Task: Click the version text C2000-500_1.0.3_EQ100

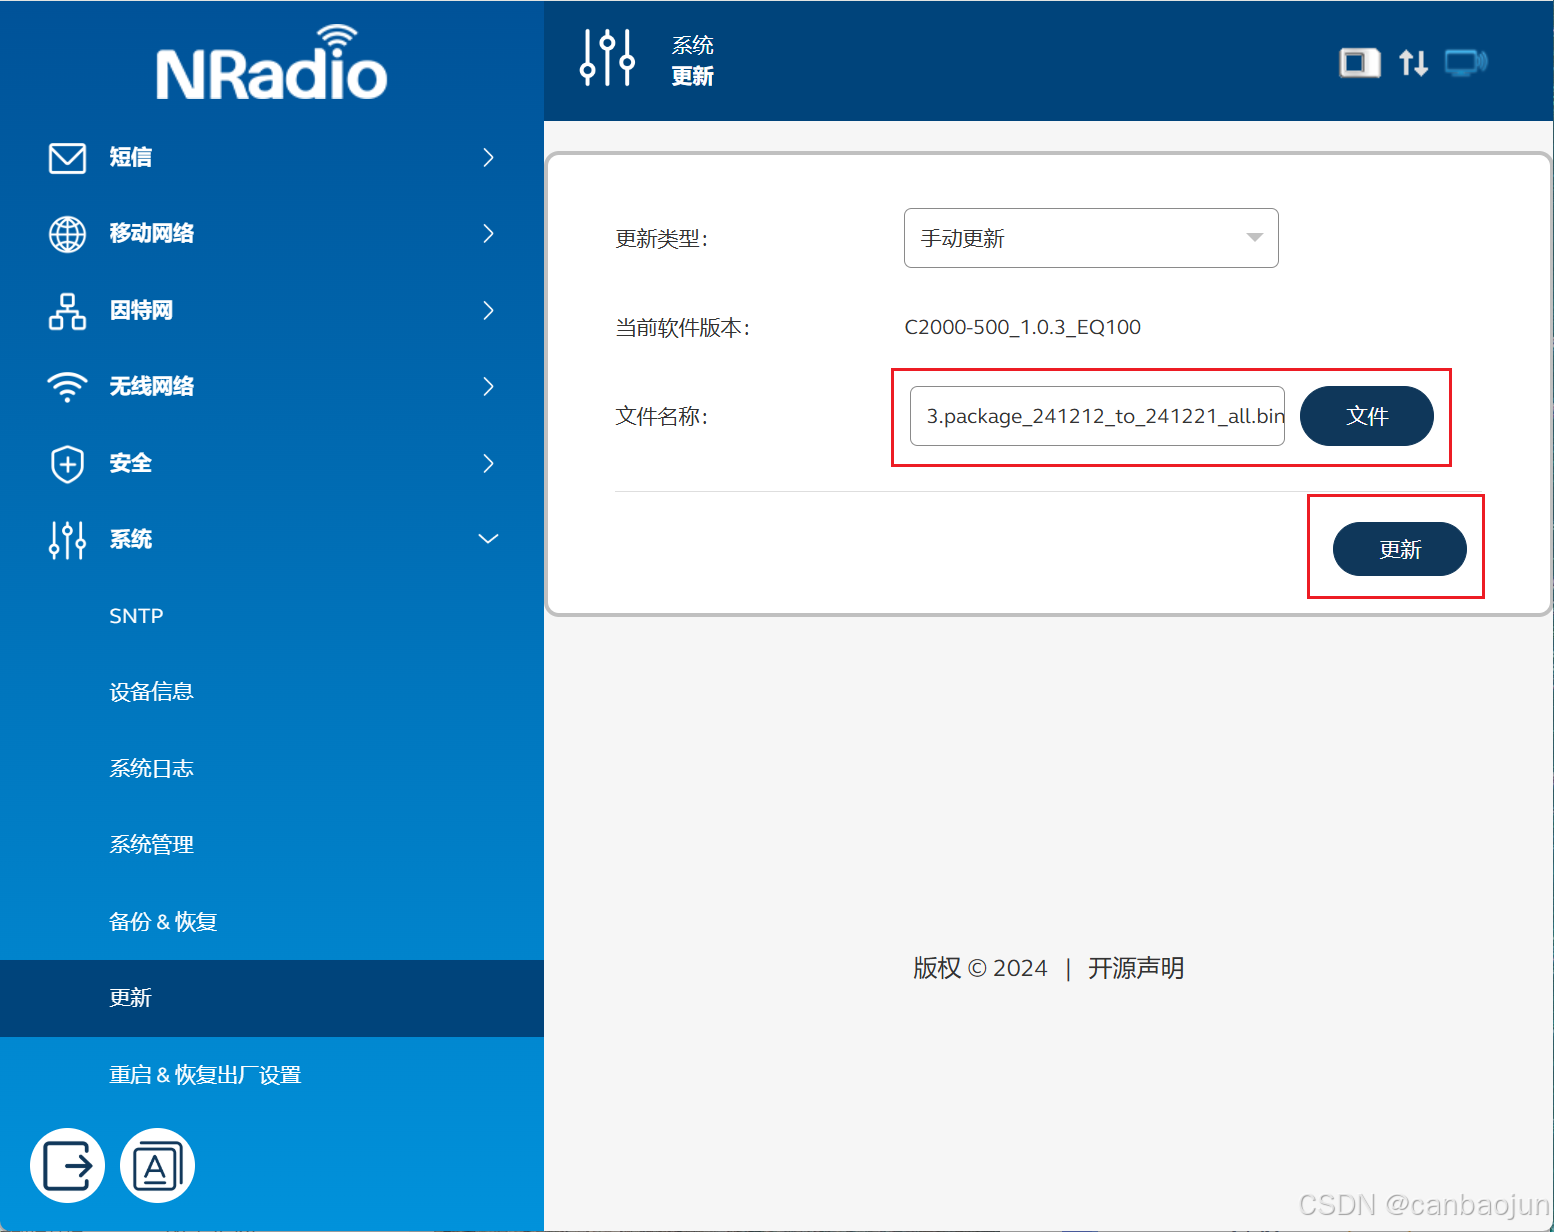Action: [x=1022, y=327]
